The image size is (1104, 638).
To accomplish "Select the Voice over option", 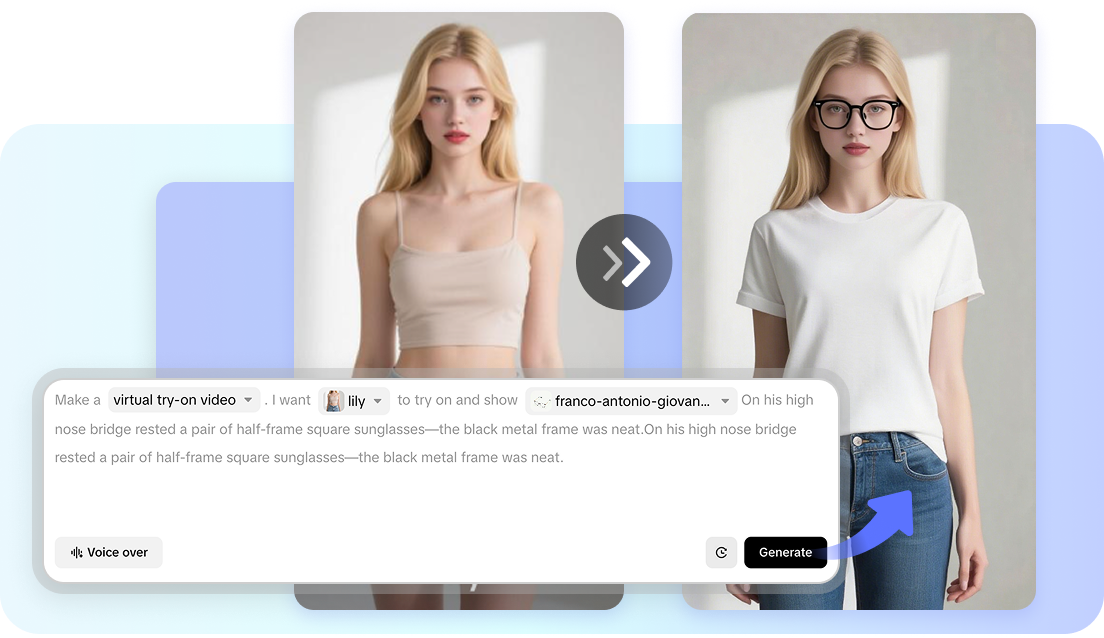I will [x=108, y=552].
